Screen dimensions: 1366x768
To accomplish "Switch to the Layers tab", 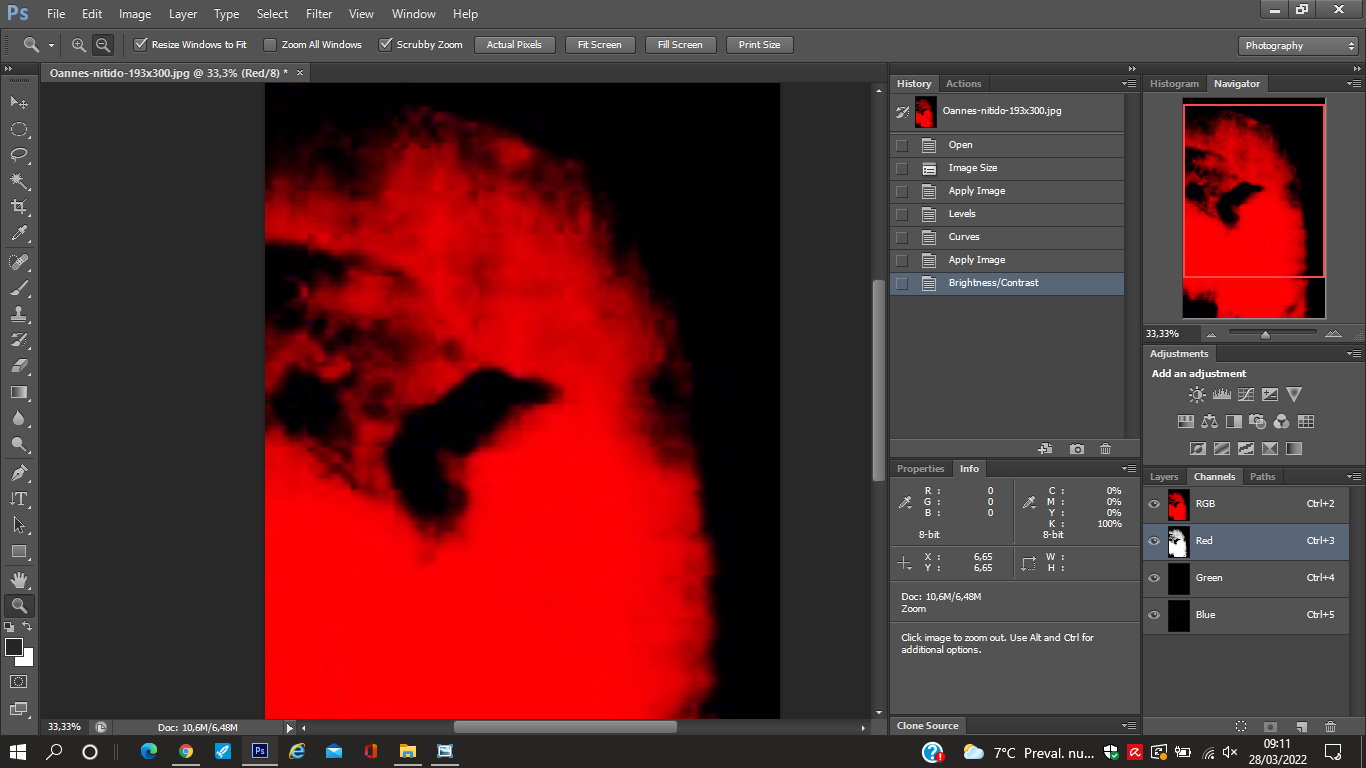I will click(x=1164, y=477).
